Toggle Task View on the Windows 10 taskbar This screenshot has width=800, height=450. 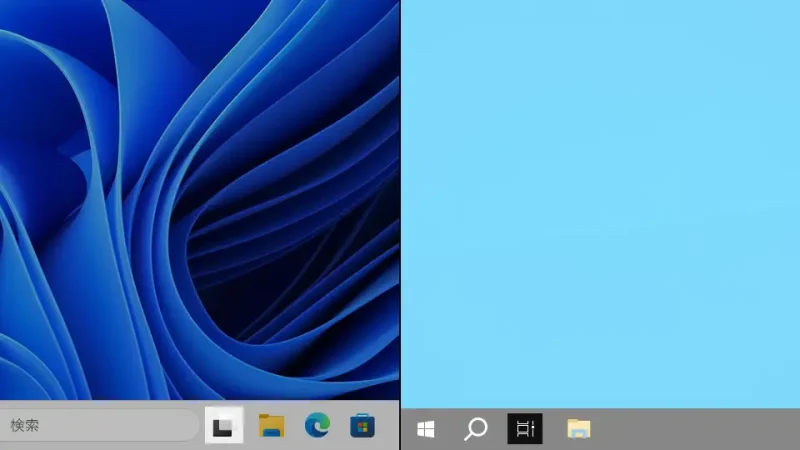525,429
